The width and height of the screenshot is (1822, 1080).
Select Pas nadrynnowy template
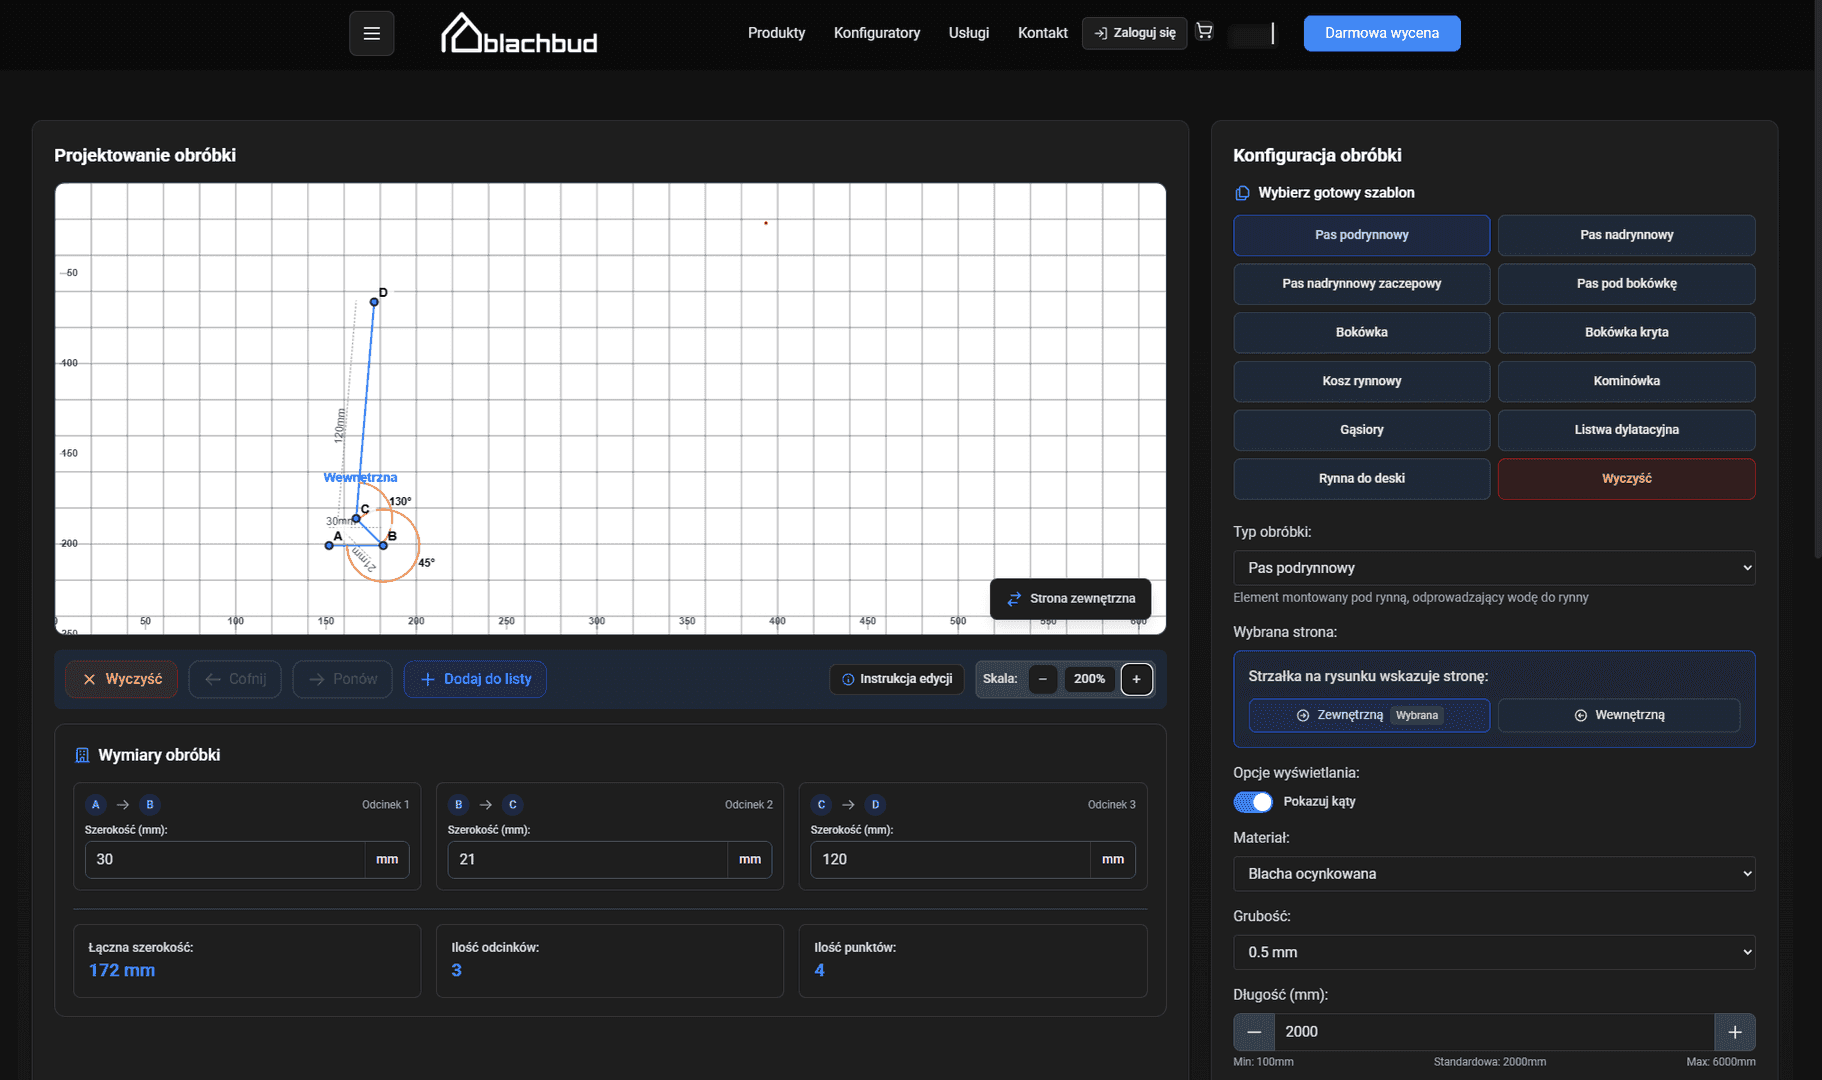point(1626,235)
